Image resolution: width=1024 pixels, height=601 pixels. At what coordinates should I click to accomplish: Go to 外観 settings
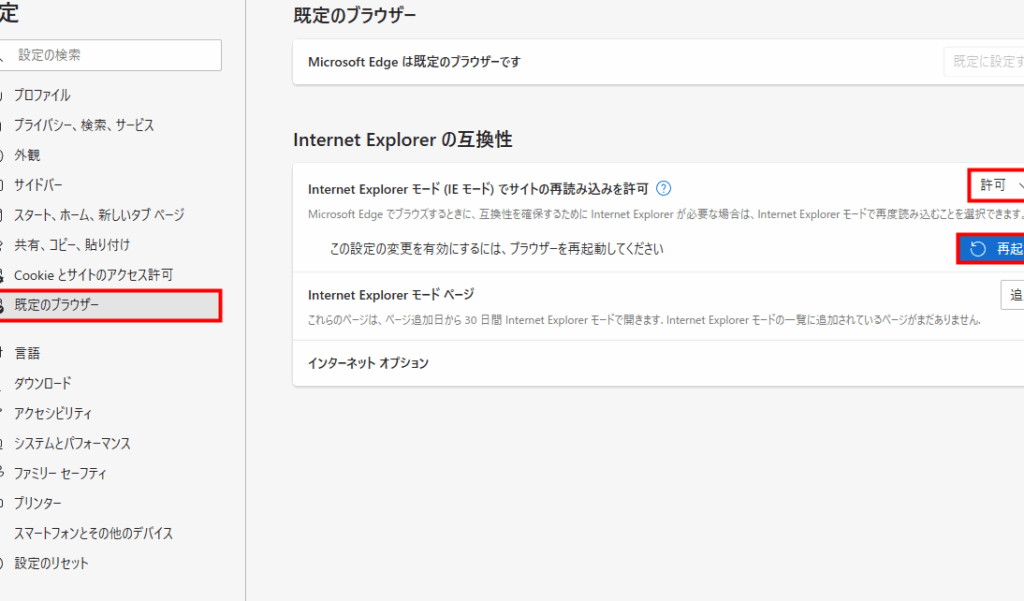(x=27, y=156)
